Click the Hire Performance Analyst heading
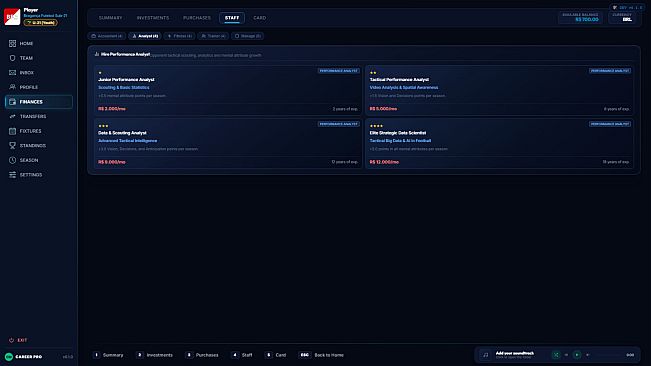The height and width of the screenshot is (366, 651). pos(125,54)
